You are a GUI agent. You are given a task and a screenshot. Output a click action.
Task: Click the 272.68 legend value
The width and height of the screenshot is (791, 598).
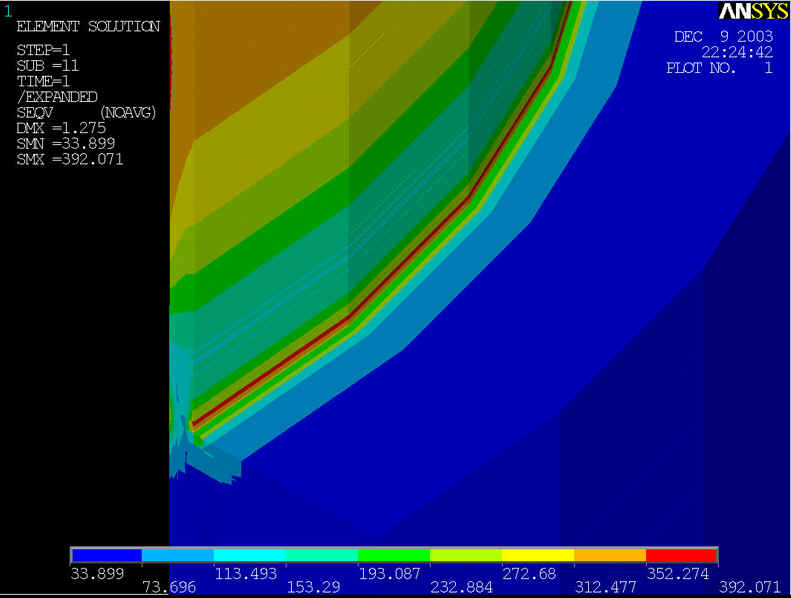[x=529, y=574]
